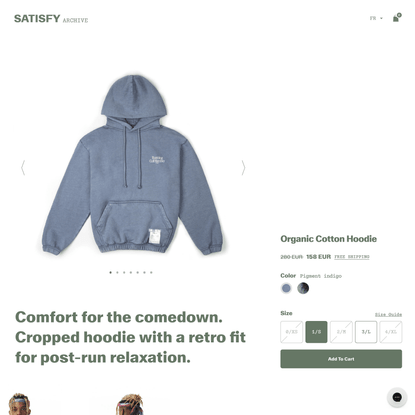Choose the 0/XS size option

[x=292, y=332]
